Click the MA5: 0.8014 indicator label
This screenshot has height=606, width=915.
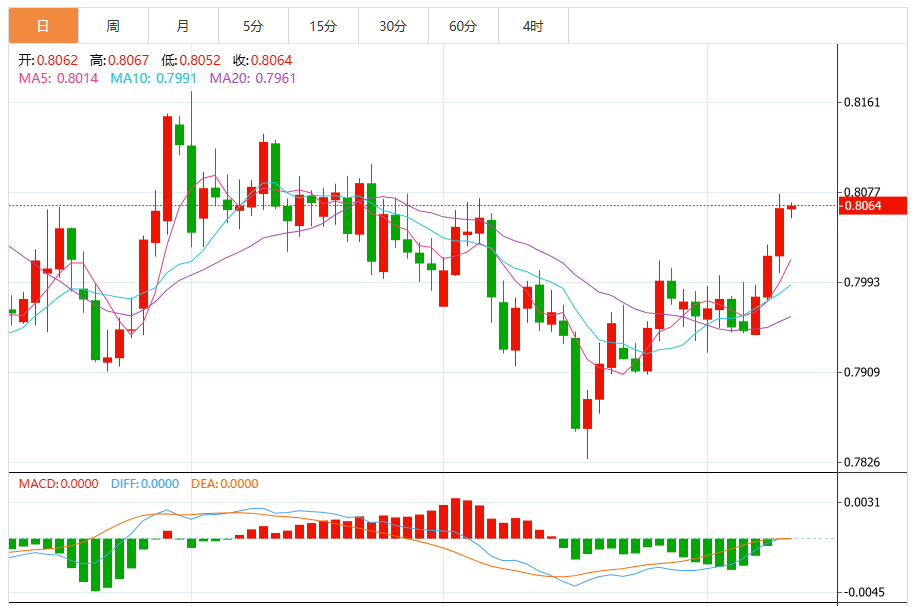pos(58,78)
